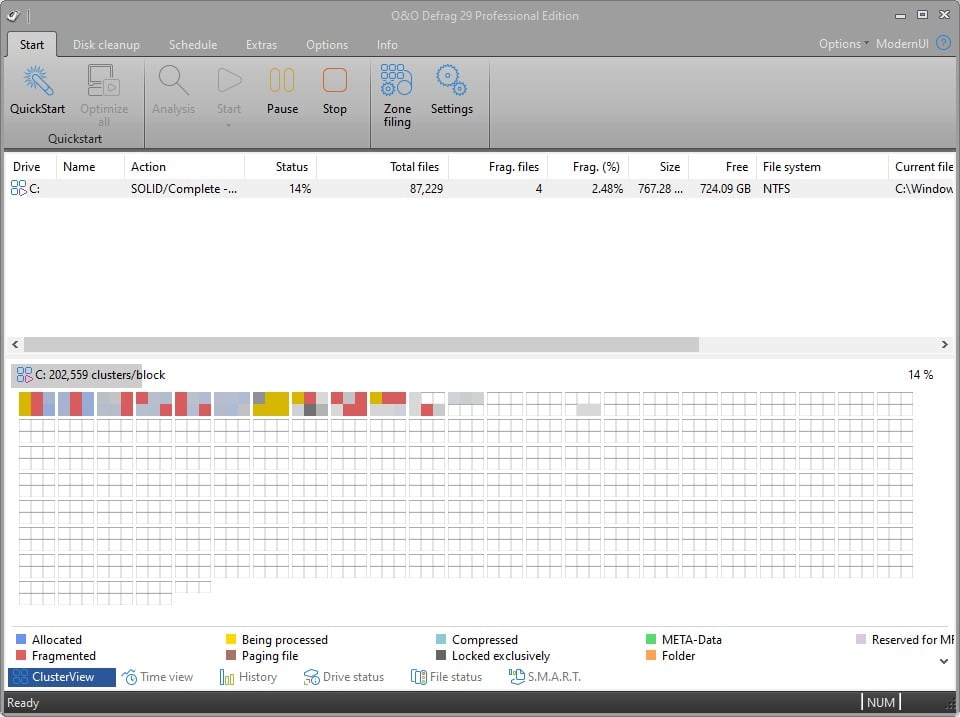Open the Schedule ribbon tab
This screenshot has height=717, width=960.
192,44
